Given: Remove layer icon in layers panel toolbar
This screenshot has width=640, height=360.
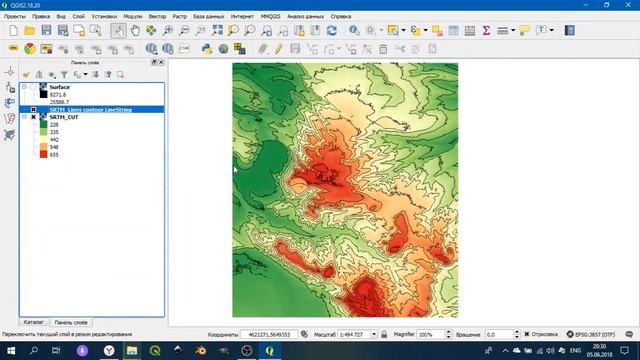Looking at the screenshot, I should click(x=120, y=75).
